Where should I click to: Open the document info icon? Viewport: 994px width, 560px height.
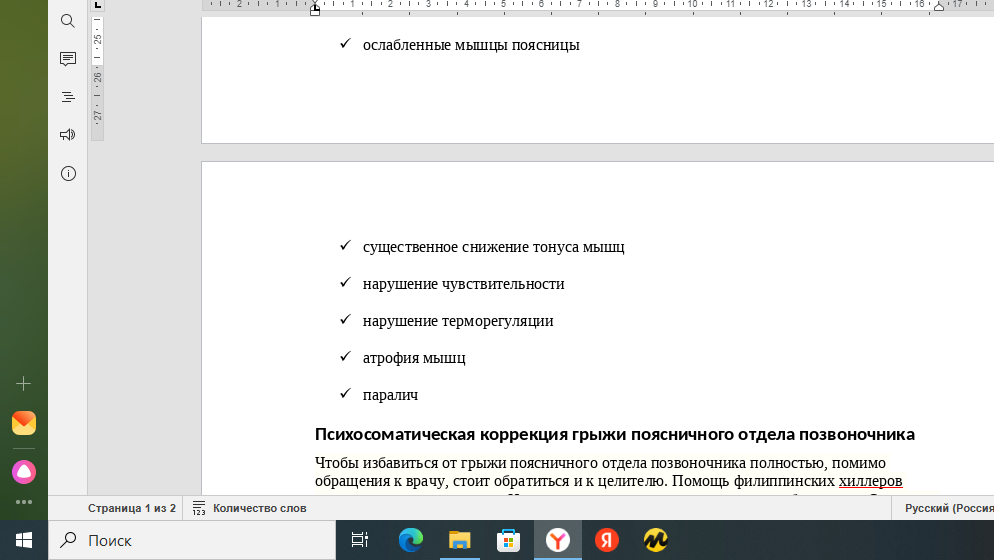(68, 173)
